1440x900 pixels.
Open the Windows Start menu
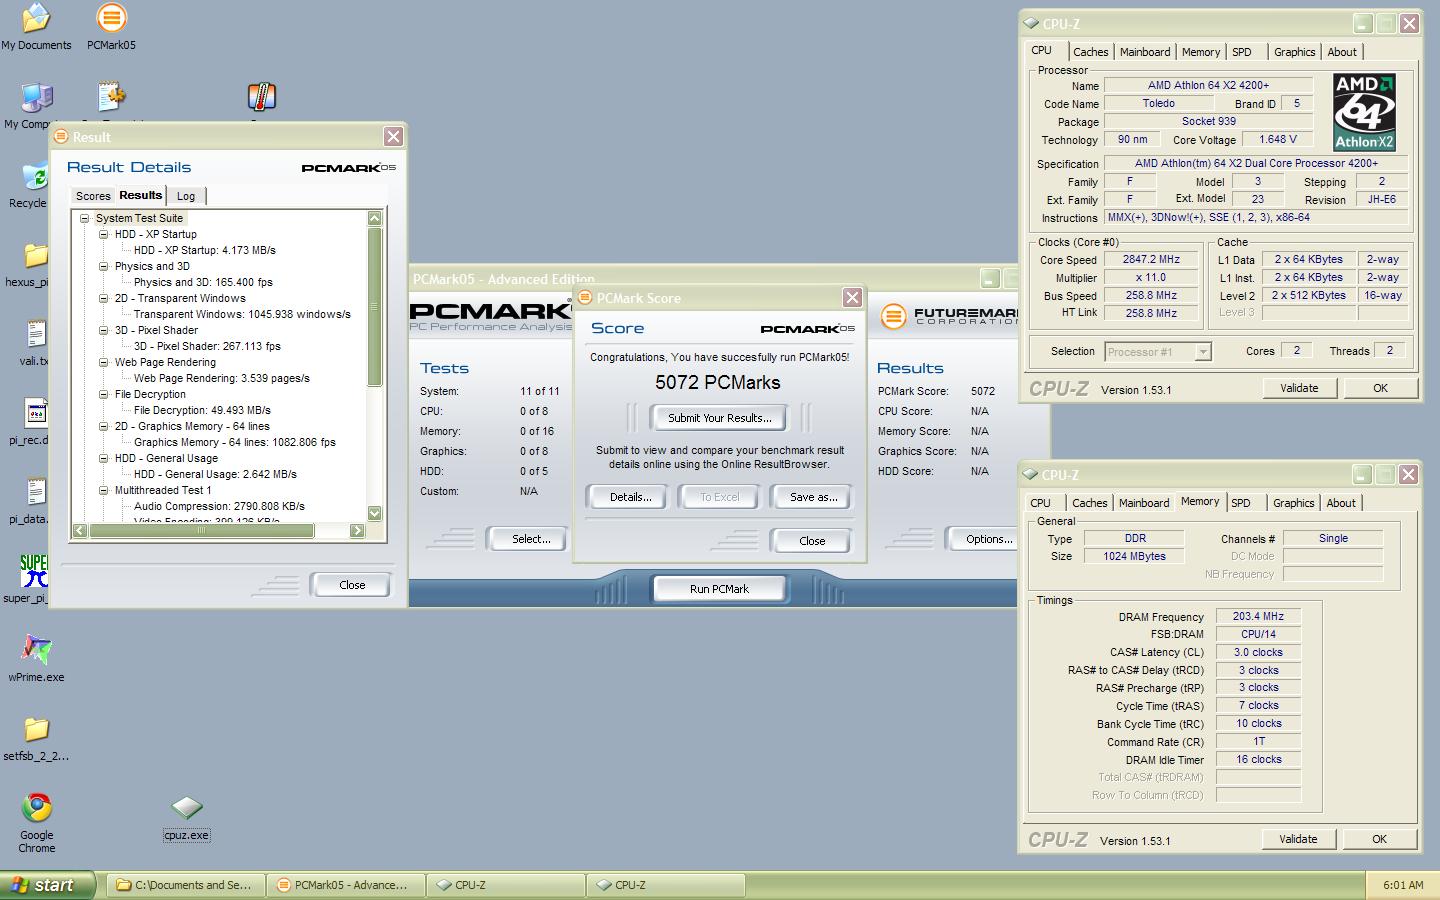48,885
